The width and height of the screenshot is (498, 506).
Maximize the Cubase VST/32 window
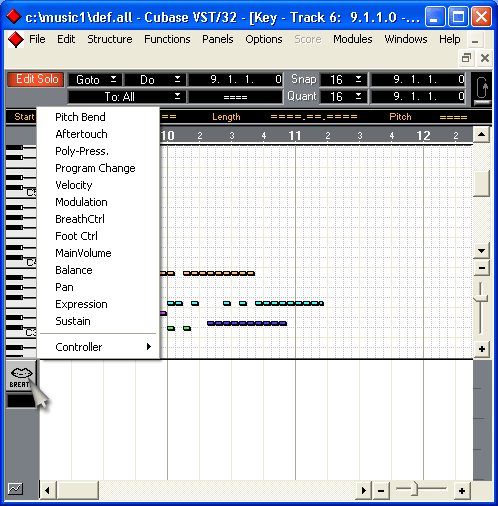click(458, 16)
